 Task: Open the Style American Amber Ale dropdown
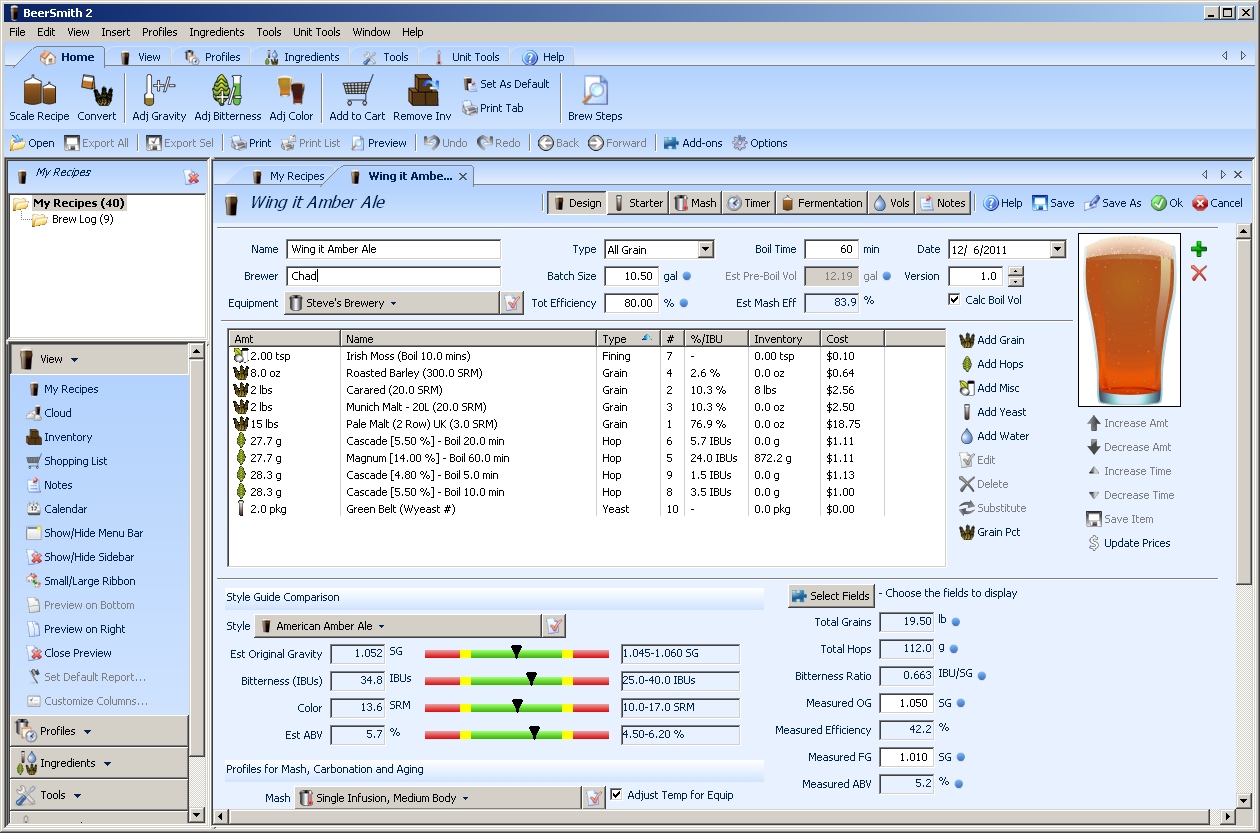397,626
